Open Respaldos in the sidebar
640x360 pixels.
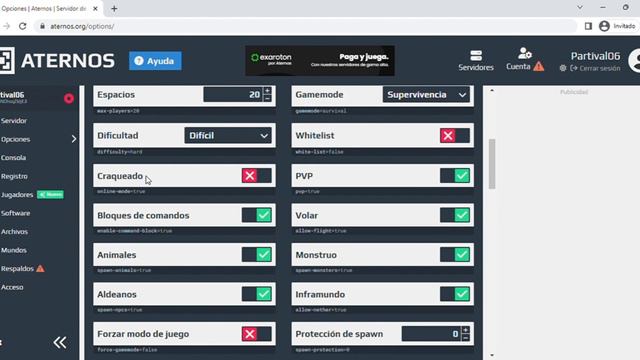point(17,269)
